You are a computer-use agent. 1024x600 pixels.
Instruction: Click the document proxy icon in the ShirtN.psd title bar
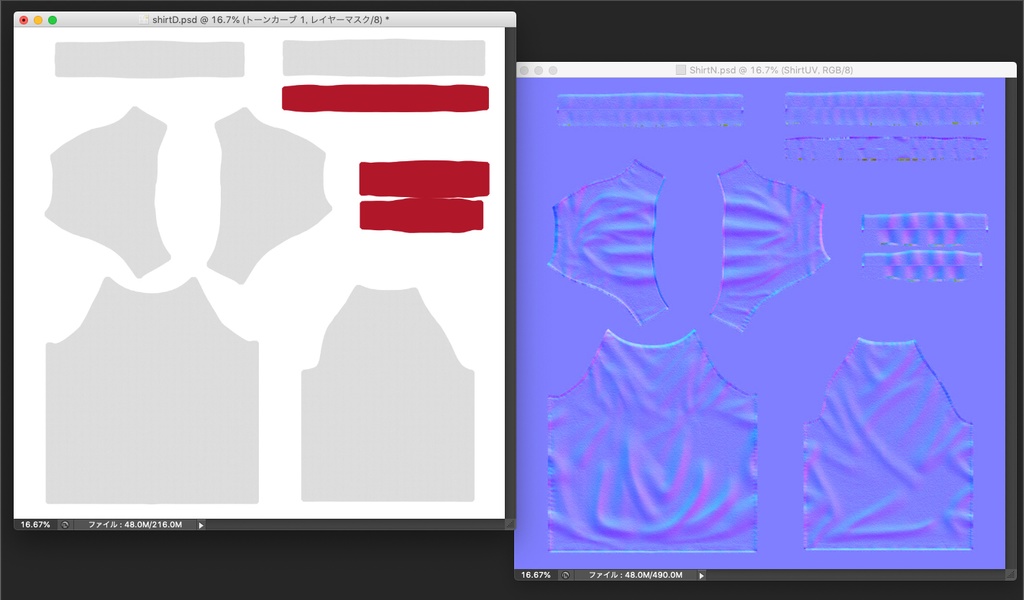680,70
